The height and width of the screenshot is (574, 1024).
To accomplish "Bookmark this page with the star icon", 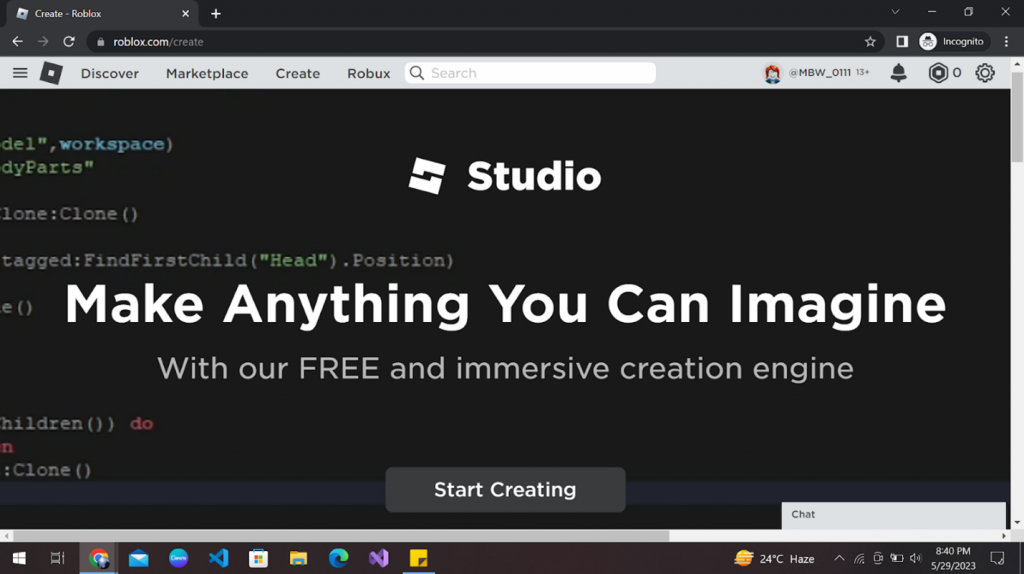I will [x=870, y=42].
